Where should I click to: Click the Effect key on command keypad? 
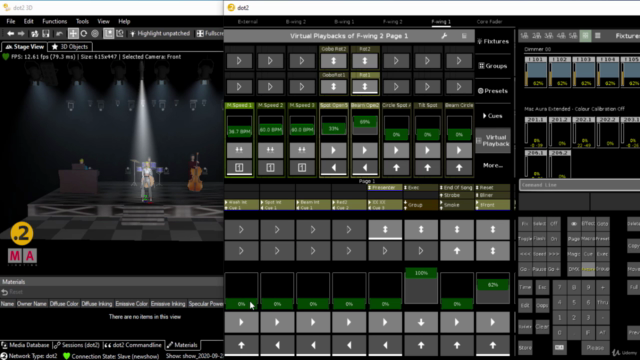click(x=588, y=224)
